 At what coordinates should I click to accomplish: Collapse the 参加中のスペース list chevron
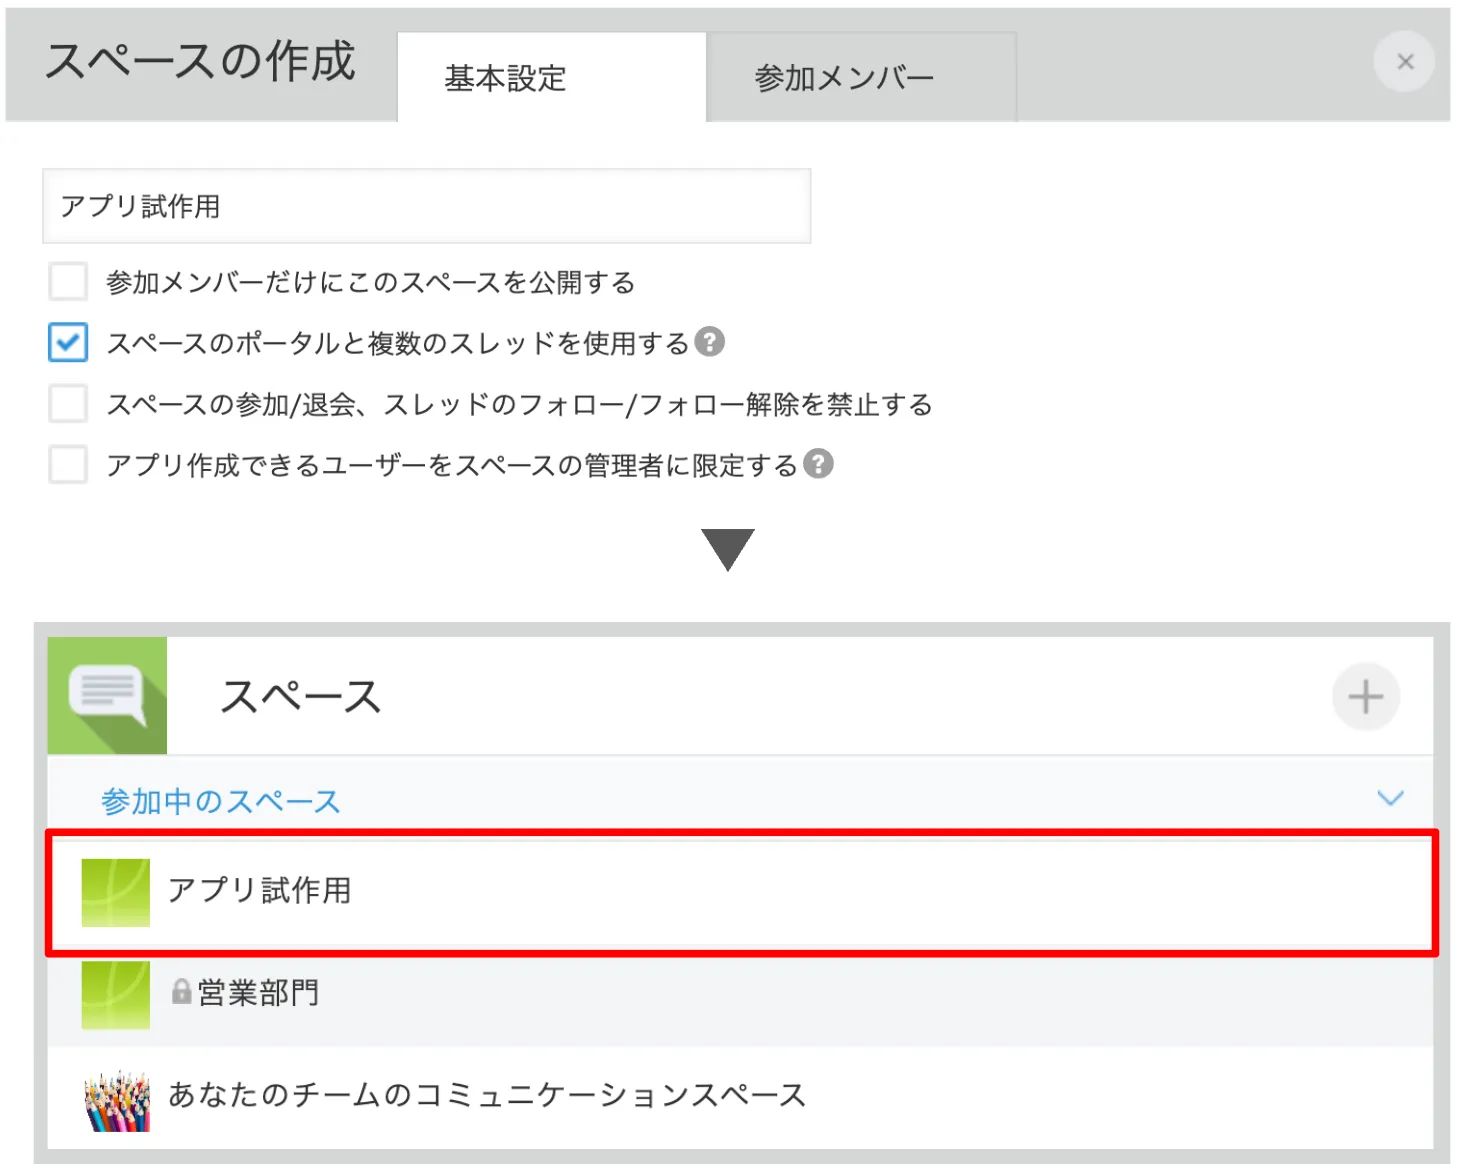1390,799
